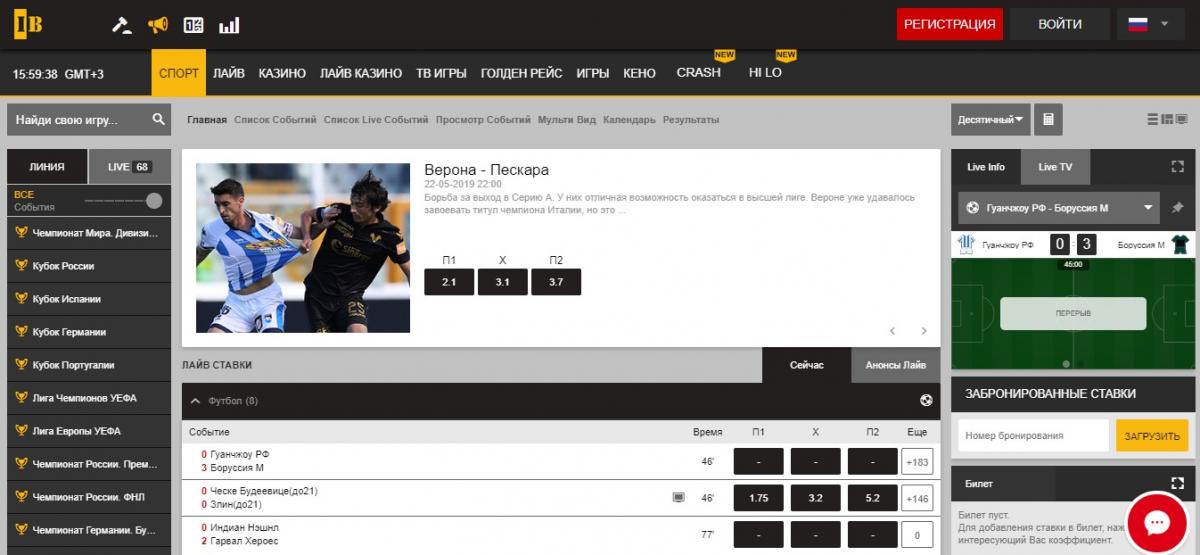1200x555 pixels.
Task: Open the live scores icon
Action: pos(194,25)
